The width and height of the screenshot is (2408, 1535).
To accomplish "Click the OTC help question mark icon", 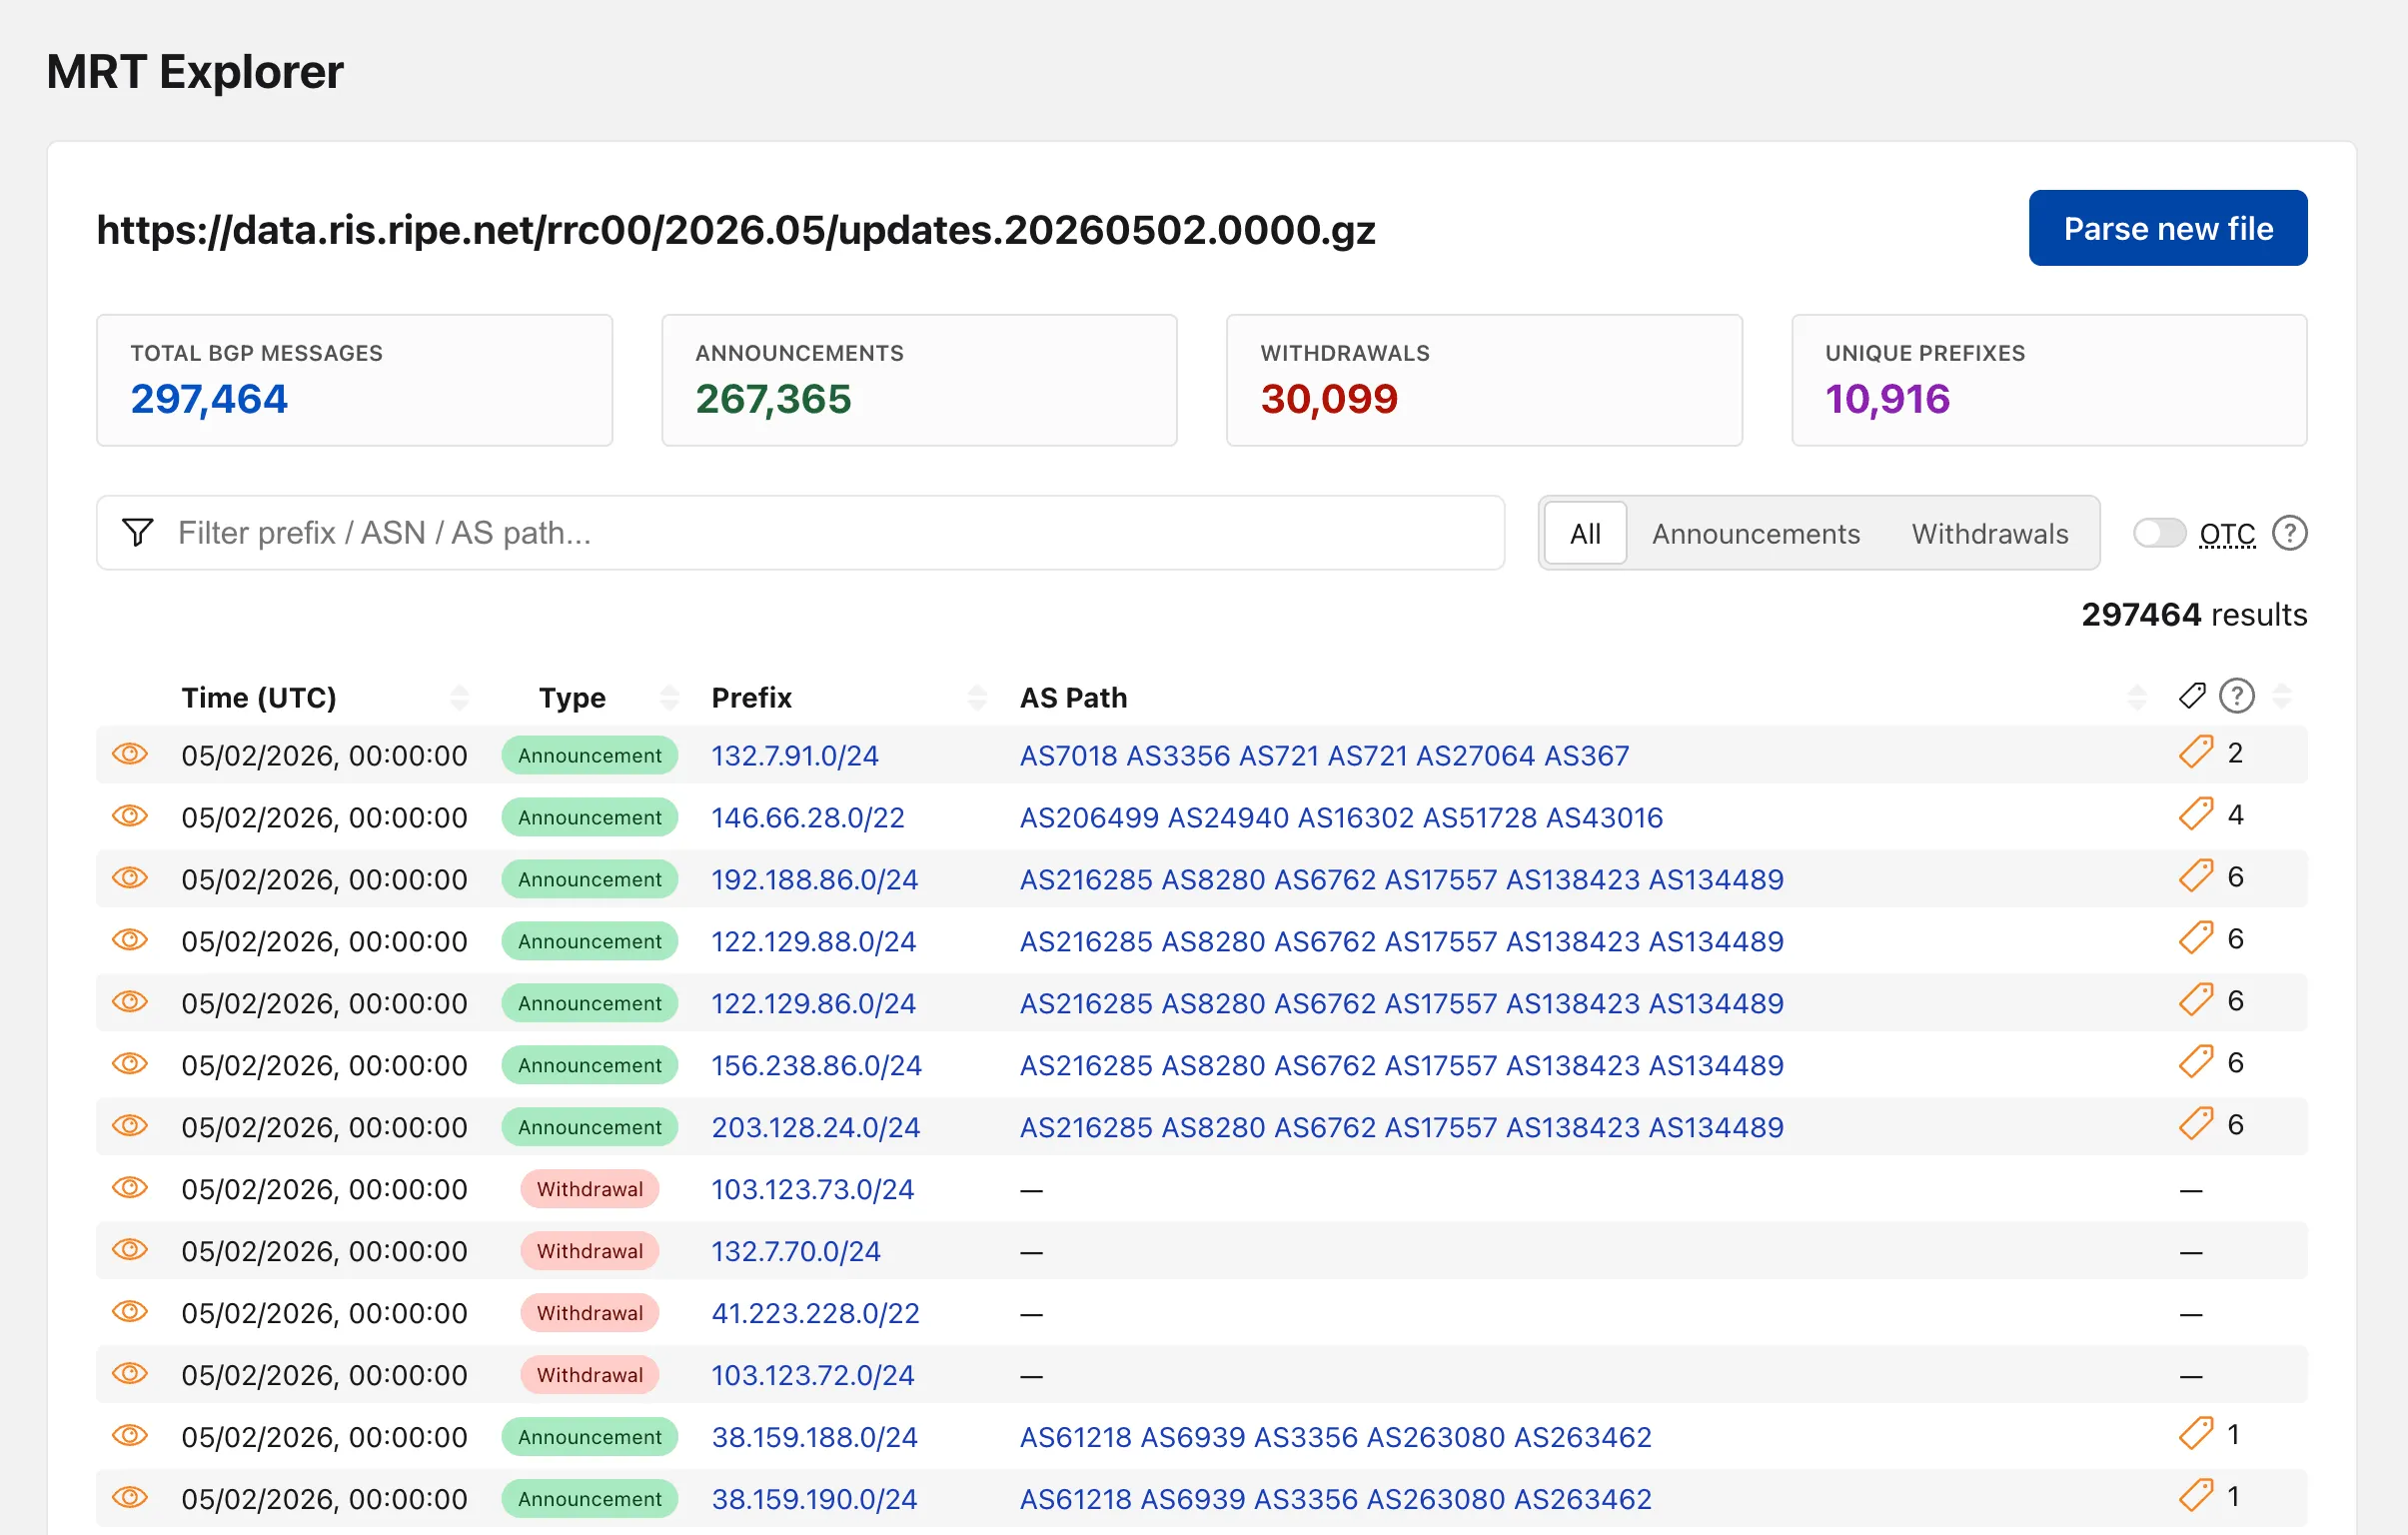I will point(2289,533).
